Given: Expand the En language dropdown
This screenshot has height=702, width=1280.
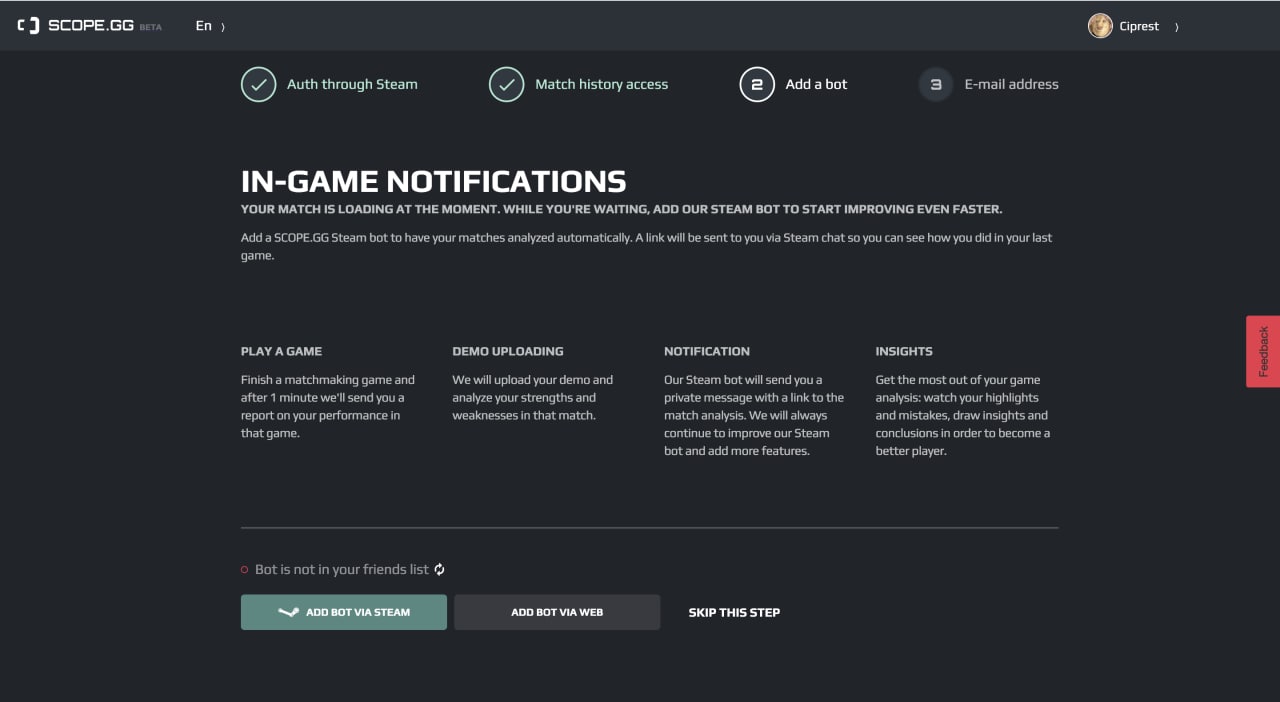Looking at the screenshot, I should (210, 26).
